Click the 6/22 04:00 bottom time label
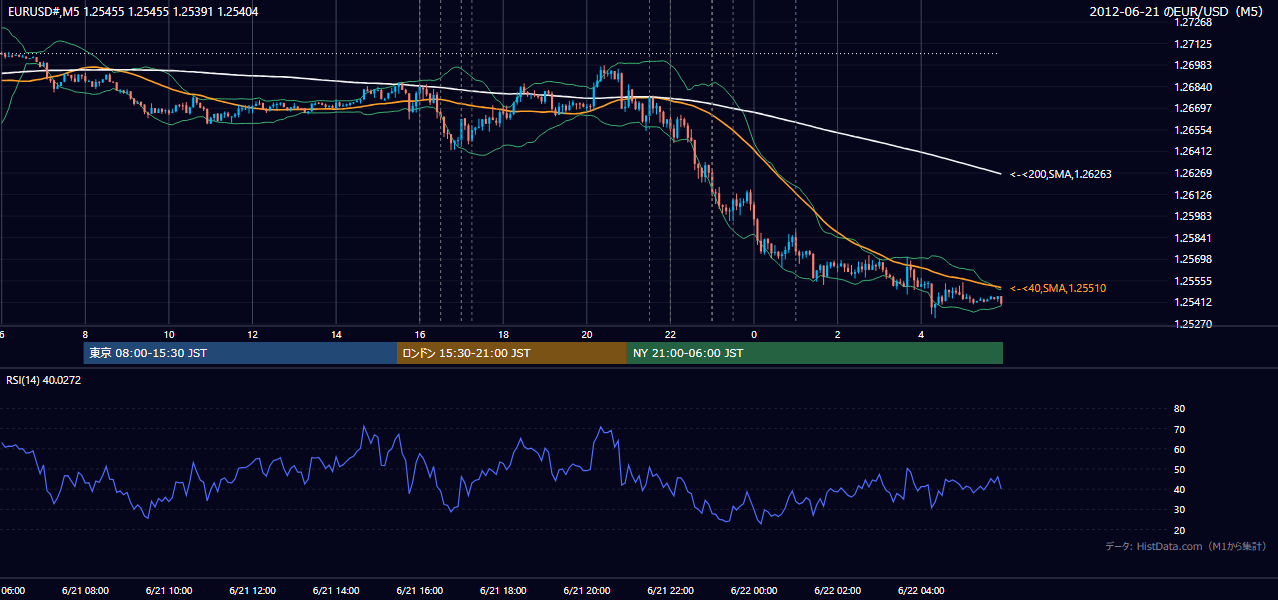The width and height of the screenshot is (1278, 600). click(922, 591)
